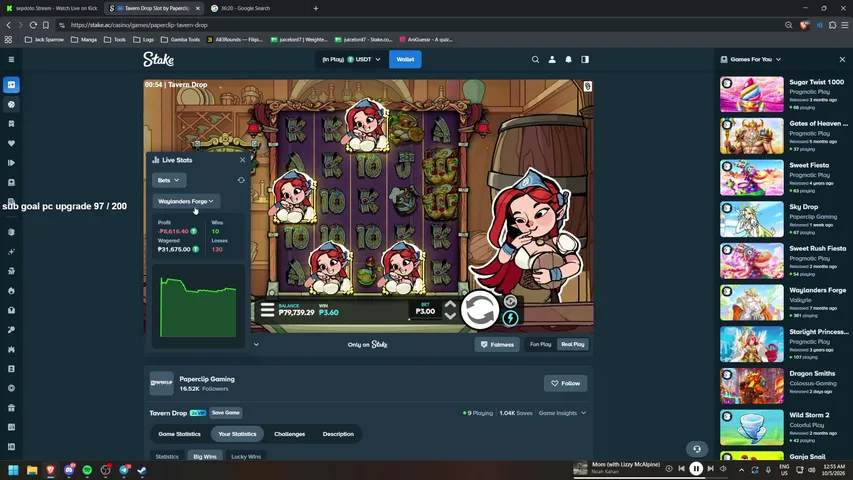This screenshot has height=480, width=853.
Task: Decrease the bet with down arrow
Action: 450,316
